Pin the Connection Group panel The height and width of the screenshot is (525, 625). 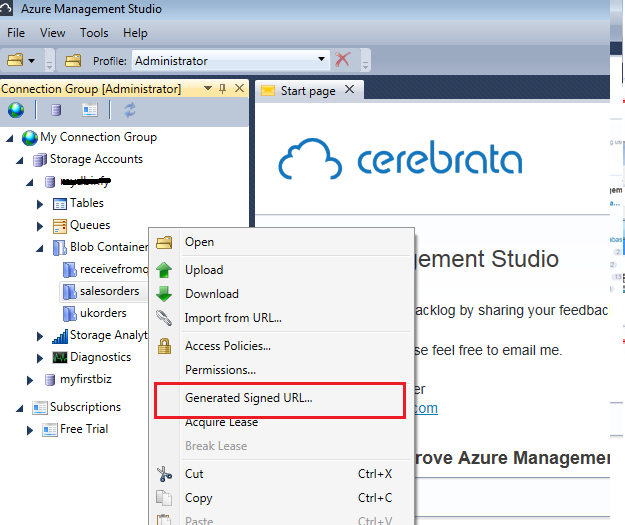[x=222, y=88]
